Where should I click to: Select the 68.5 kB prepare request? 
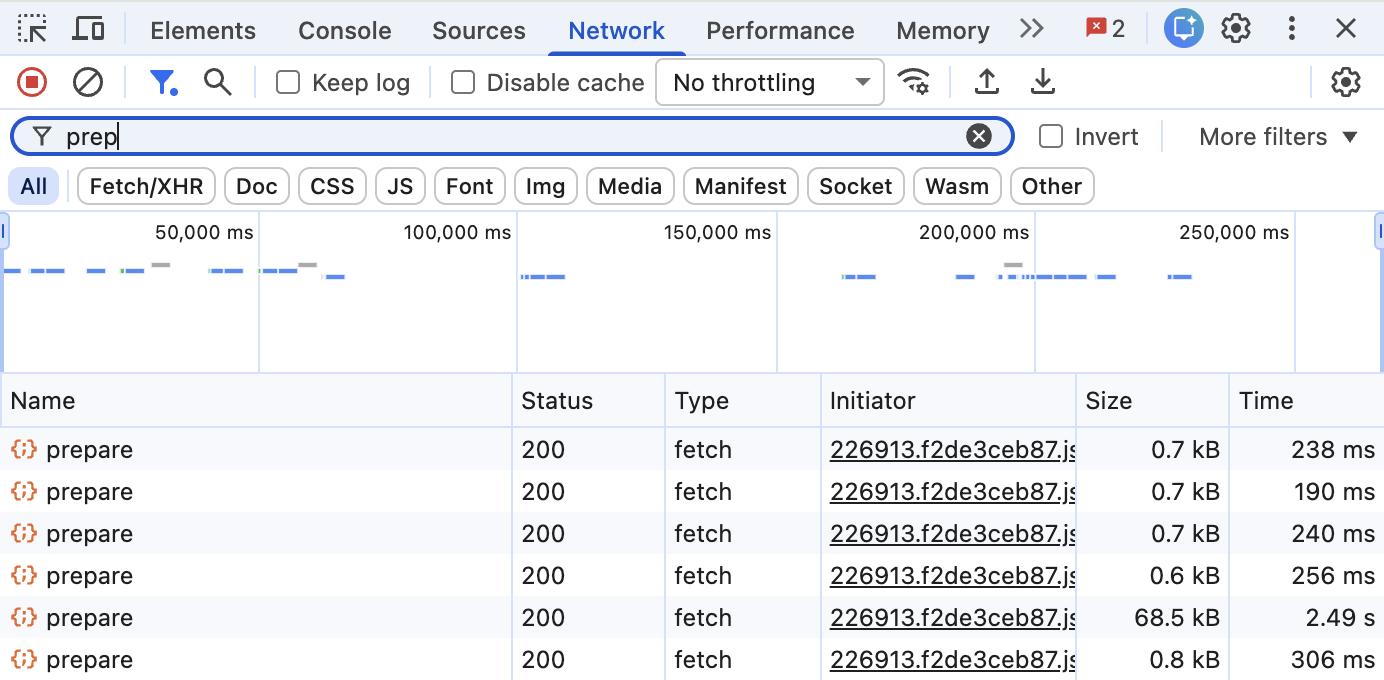tap(692, 618)
